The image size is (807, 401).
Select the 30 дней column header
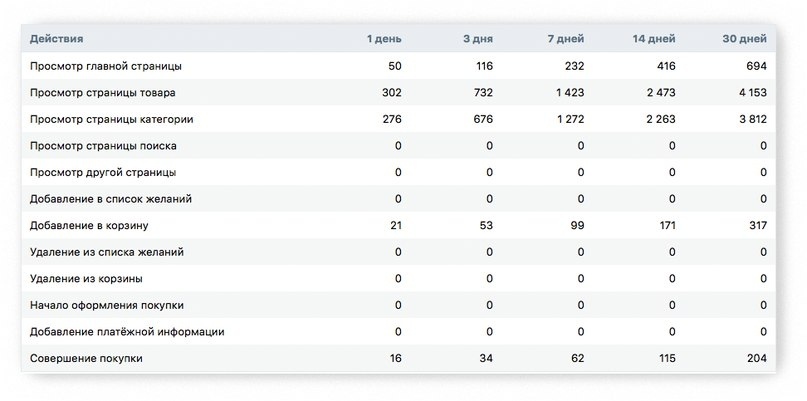[x=744, y=39]
